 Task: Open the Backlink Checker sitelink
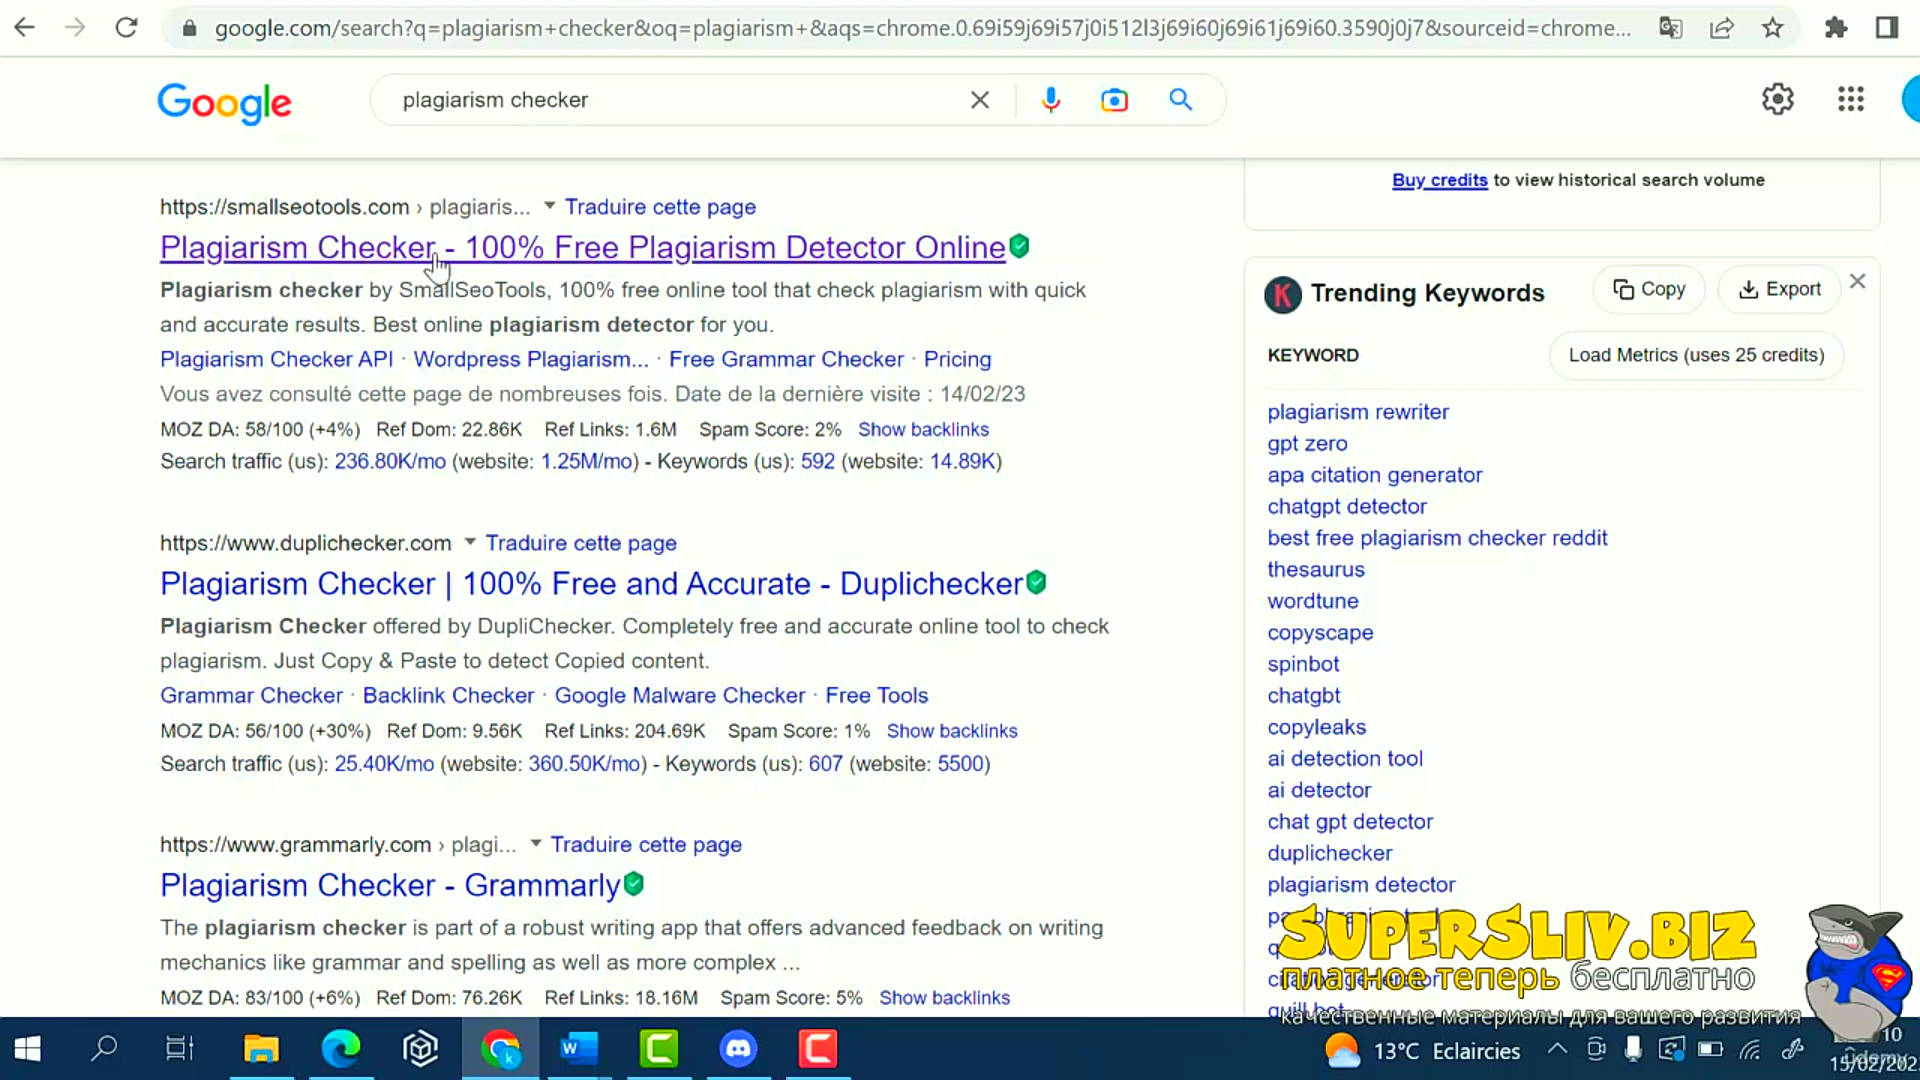[x=448, y=695]
